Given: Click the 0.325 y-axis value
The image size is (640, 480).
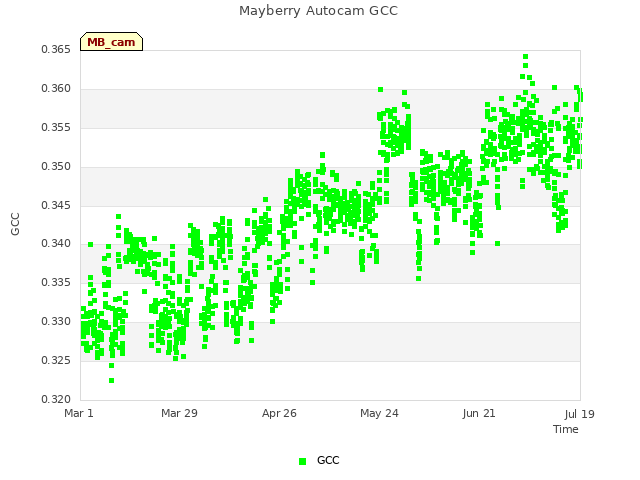Looking at the screenshot, I should pyautogui.click(x=56, y=360).
